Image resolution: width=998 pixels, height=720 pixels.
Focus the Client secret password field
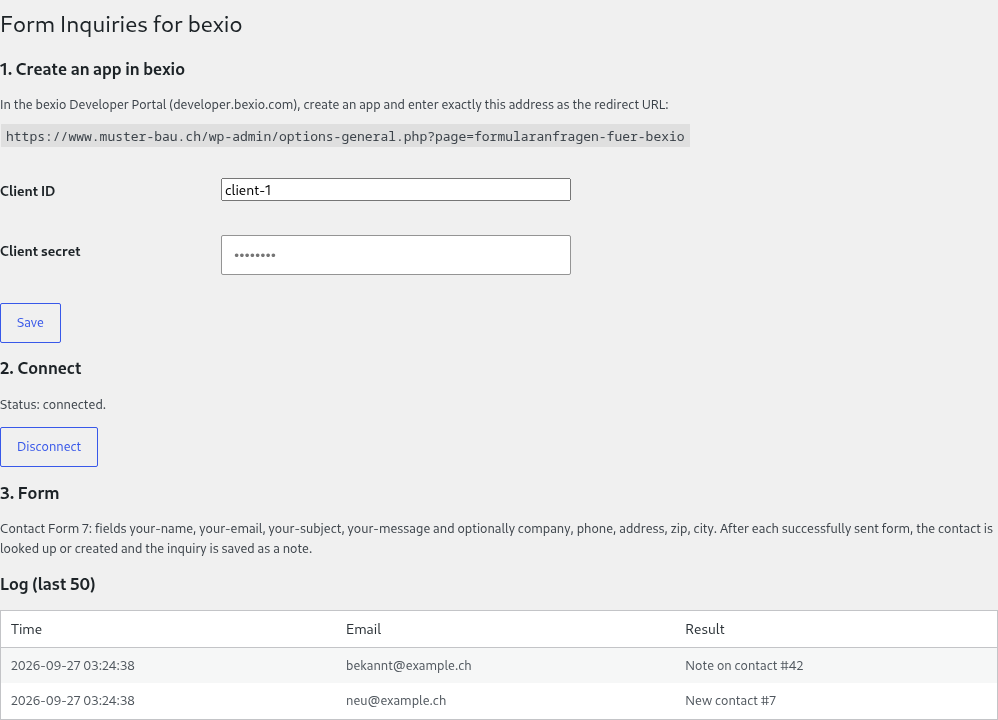[x=396, y=255]
